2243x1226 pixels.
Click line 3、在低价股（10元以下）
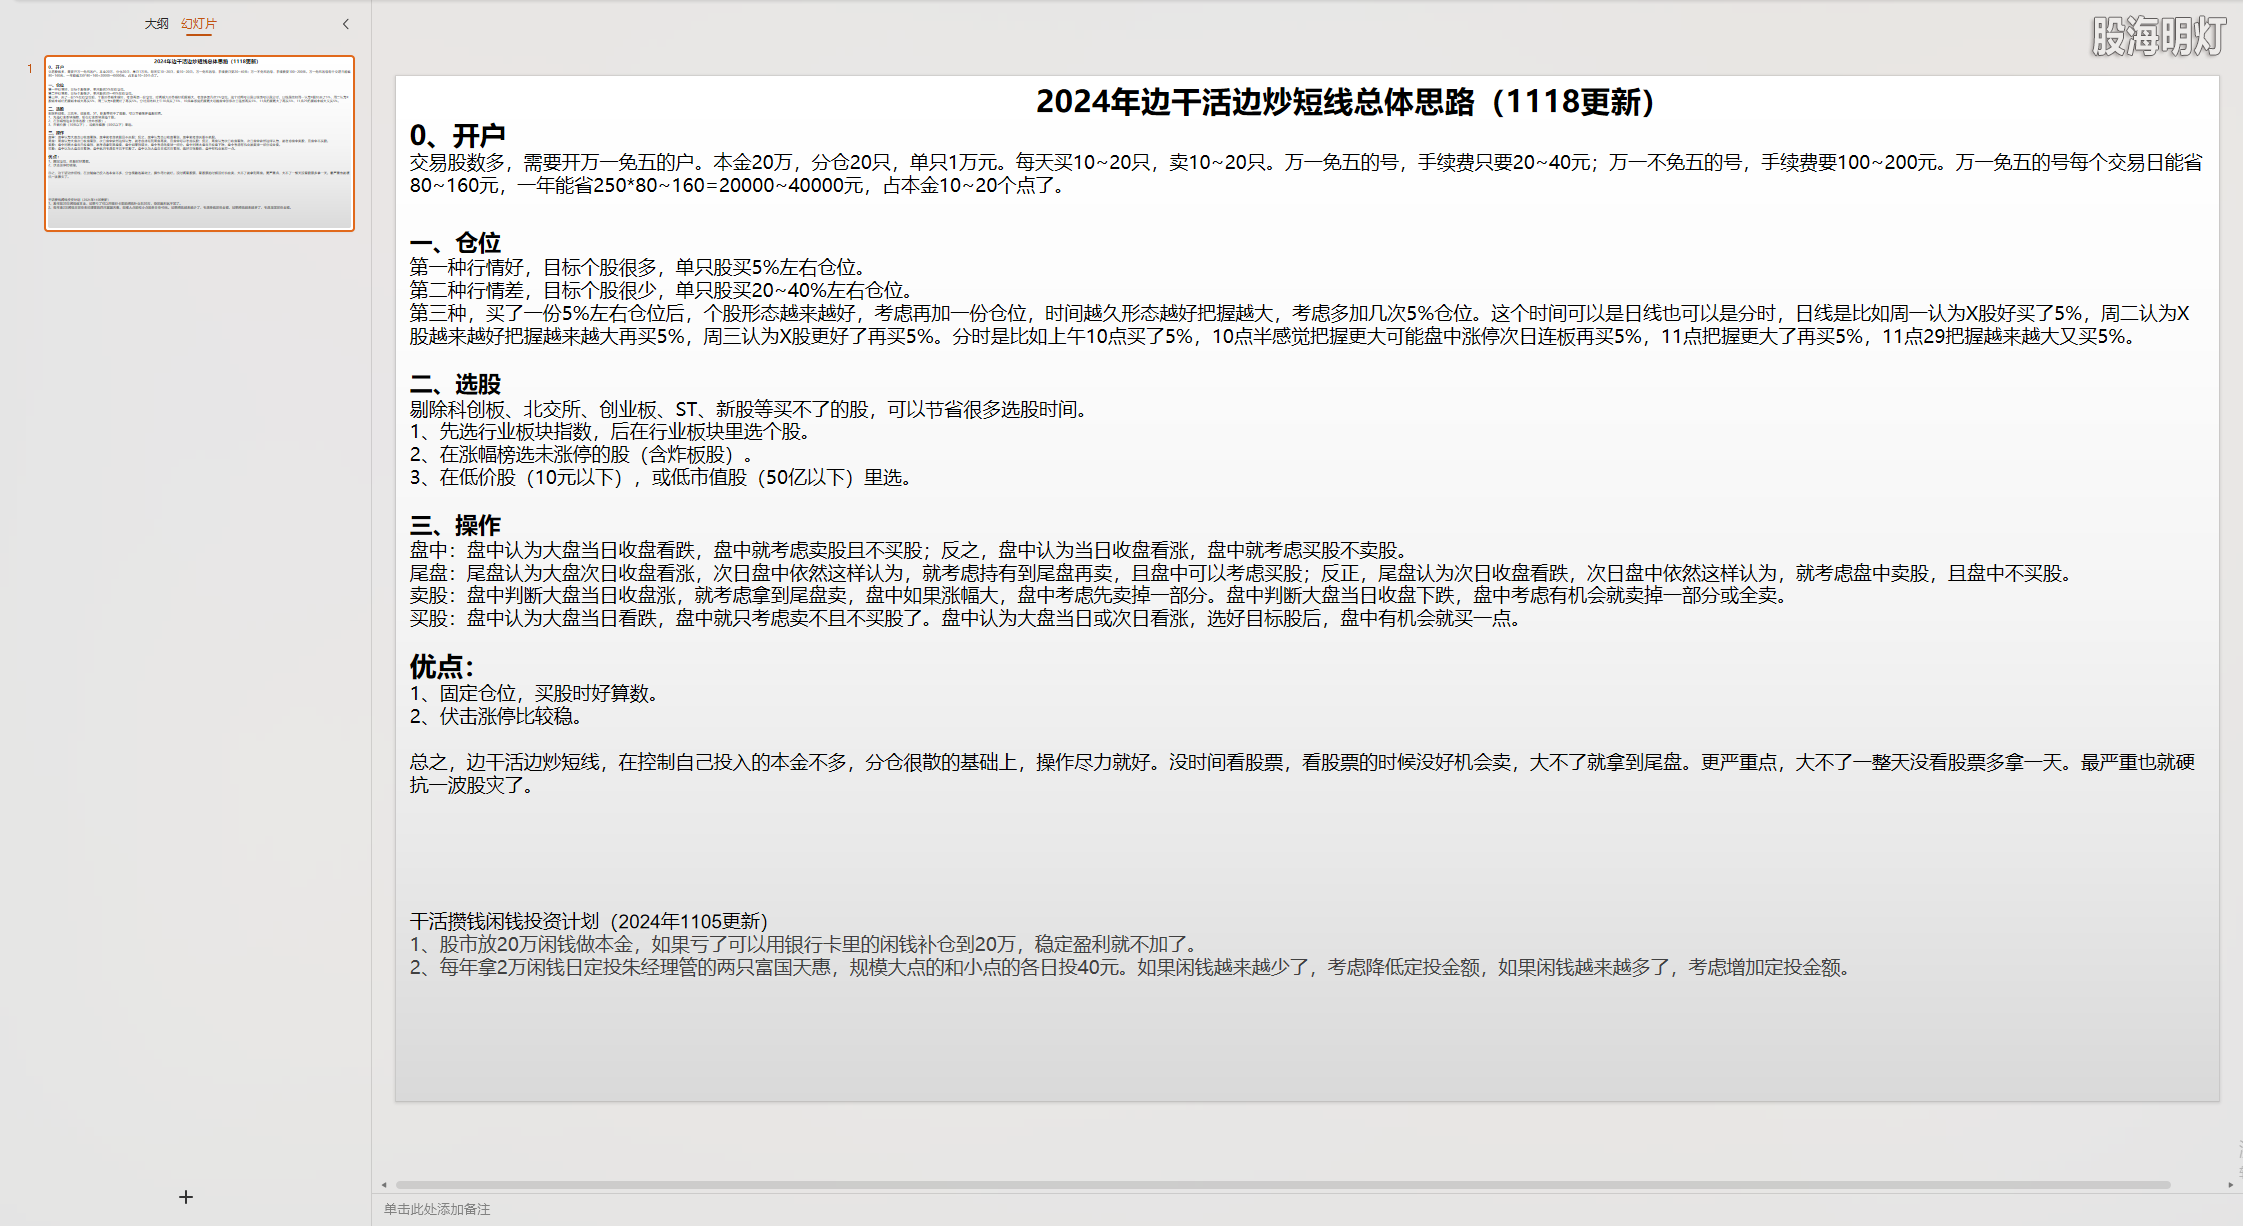(660, 477)
